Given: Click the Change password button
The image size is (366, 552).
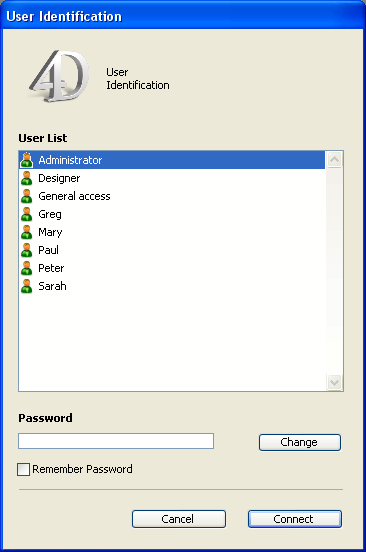Looking at the screenshot, I should click(x=300, y=442).
